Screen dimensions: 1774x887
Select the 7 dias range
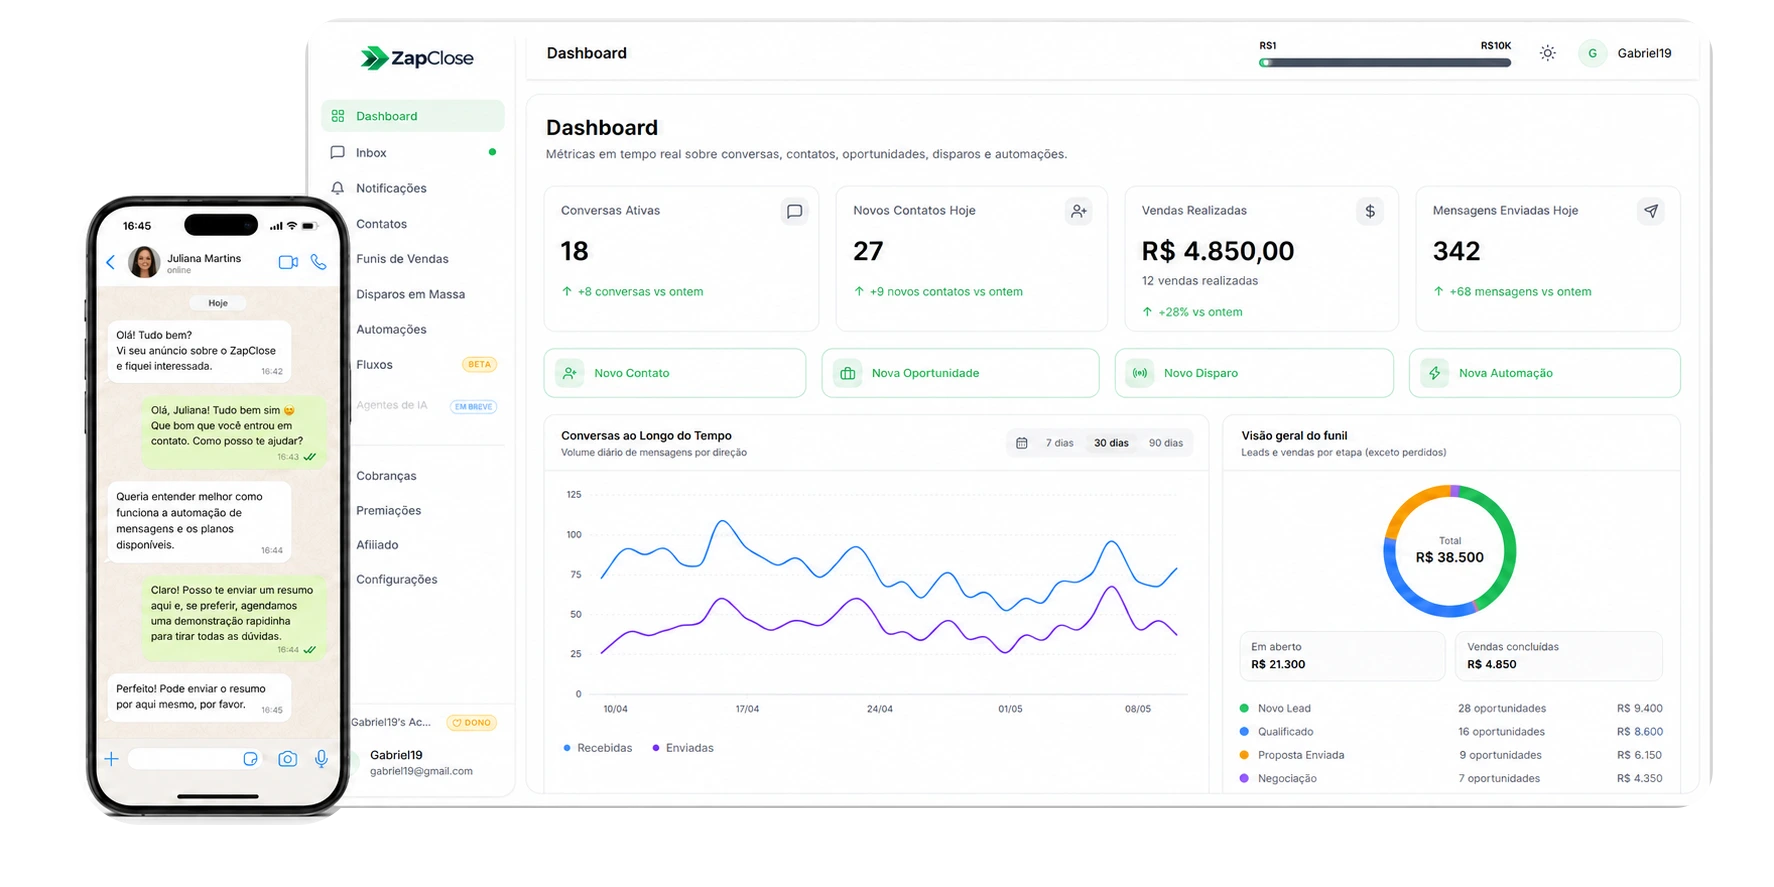pos(1059,443)
